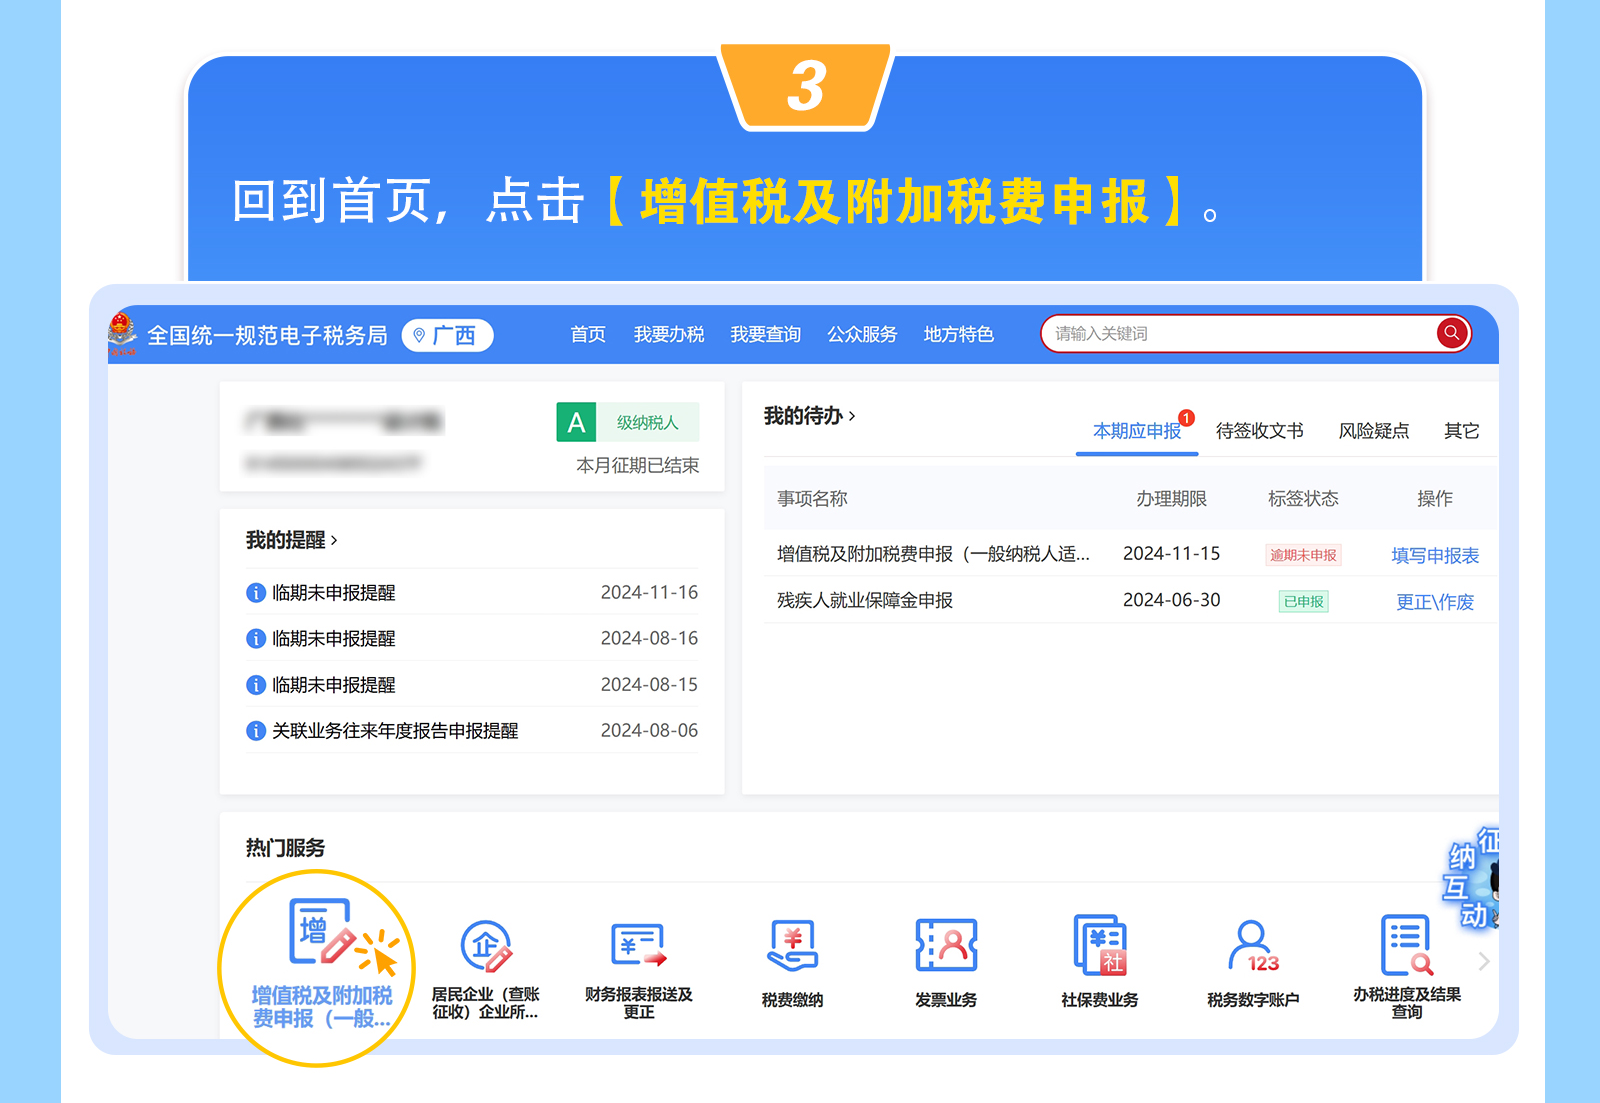Open the 广西 region selector

coord(447,336)
